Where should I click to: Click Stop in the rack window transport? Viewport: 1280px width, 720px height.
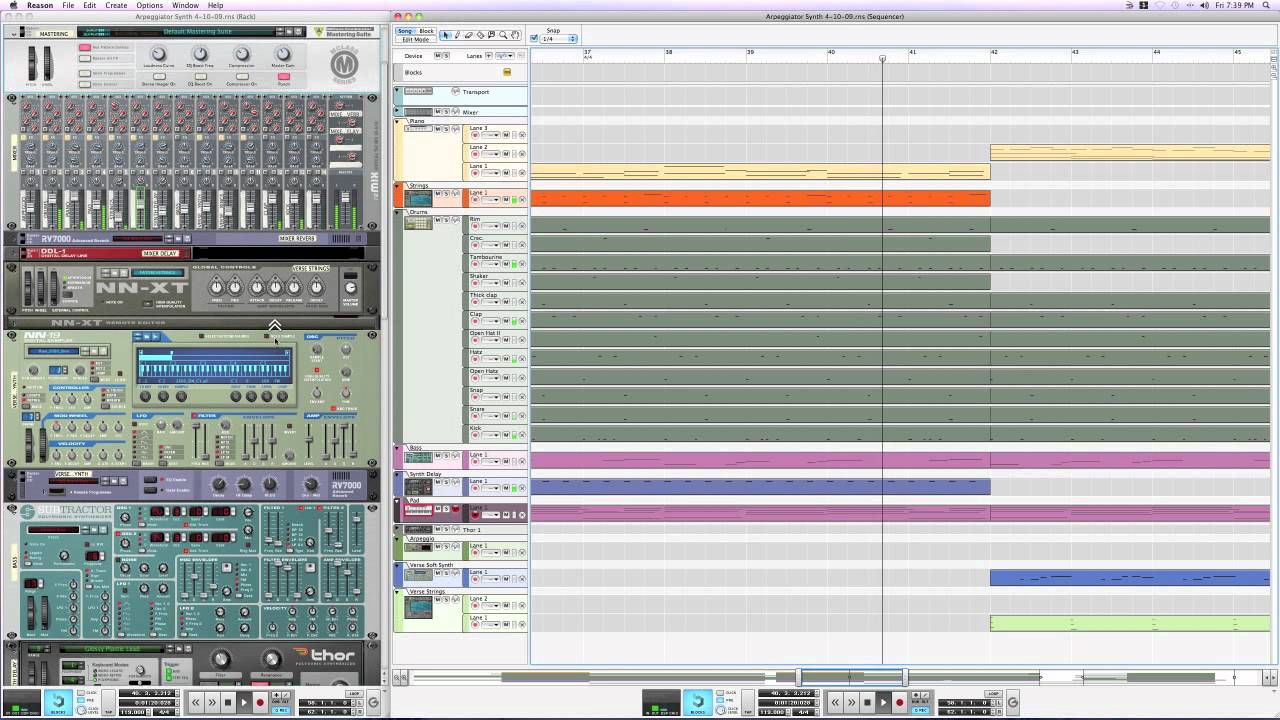(228, 702)
